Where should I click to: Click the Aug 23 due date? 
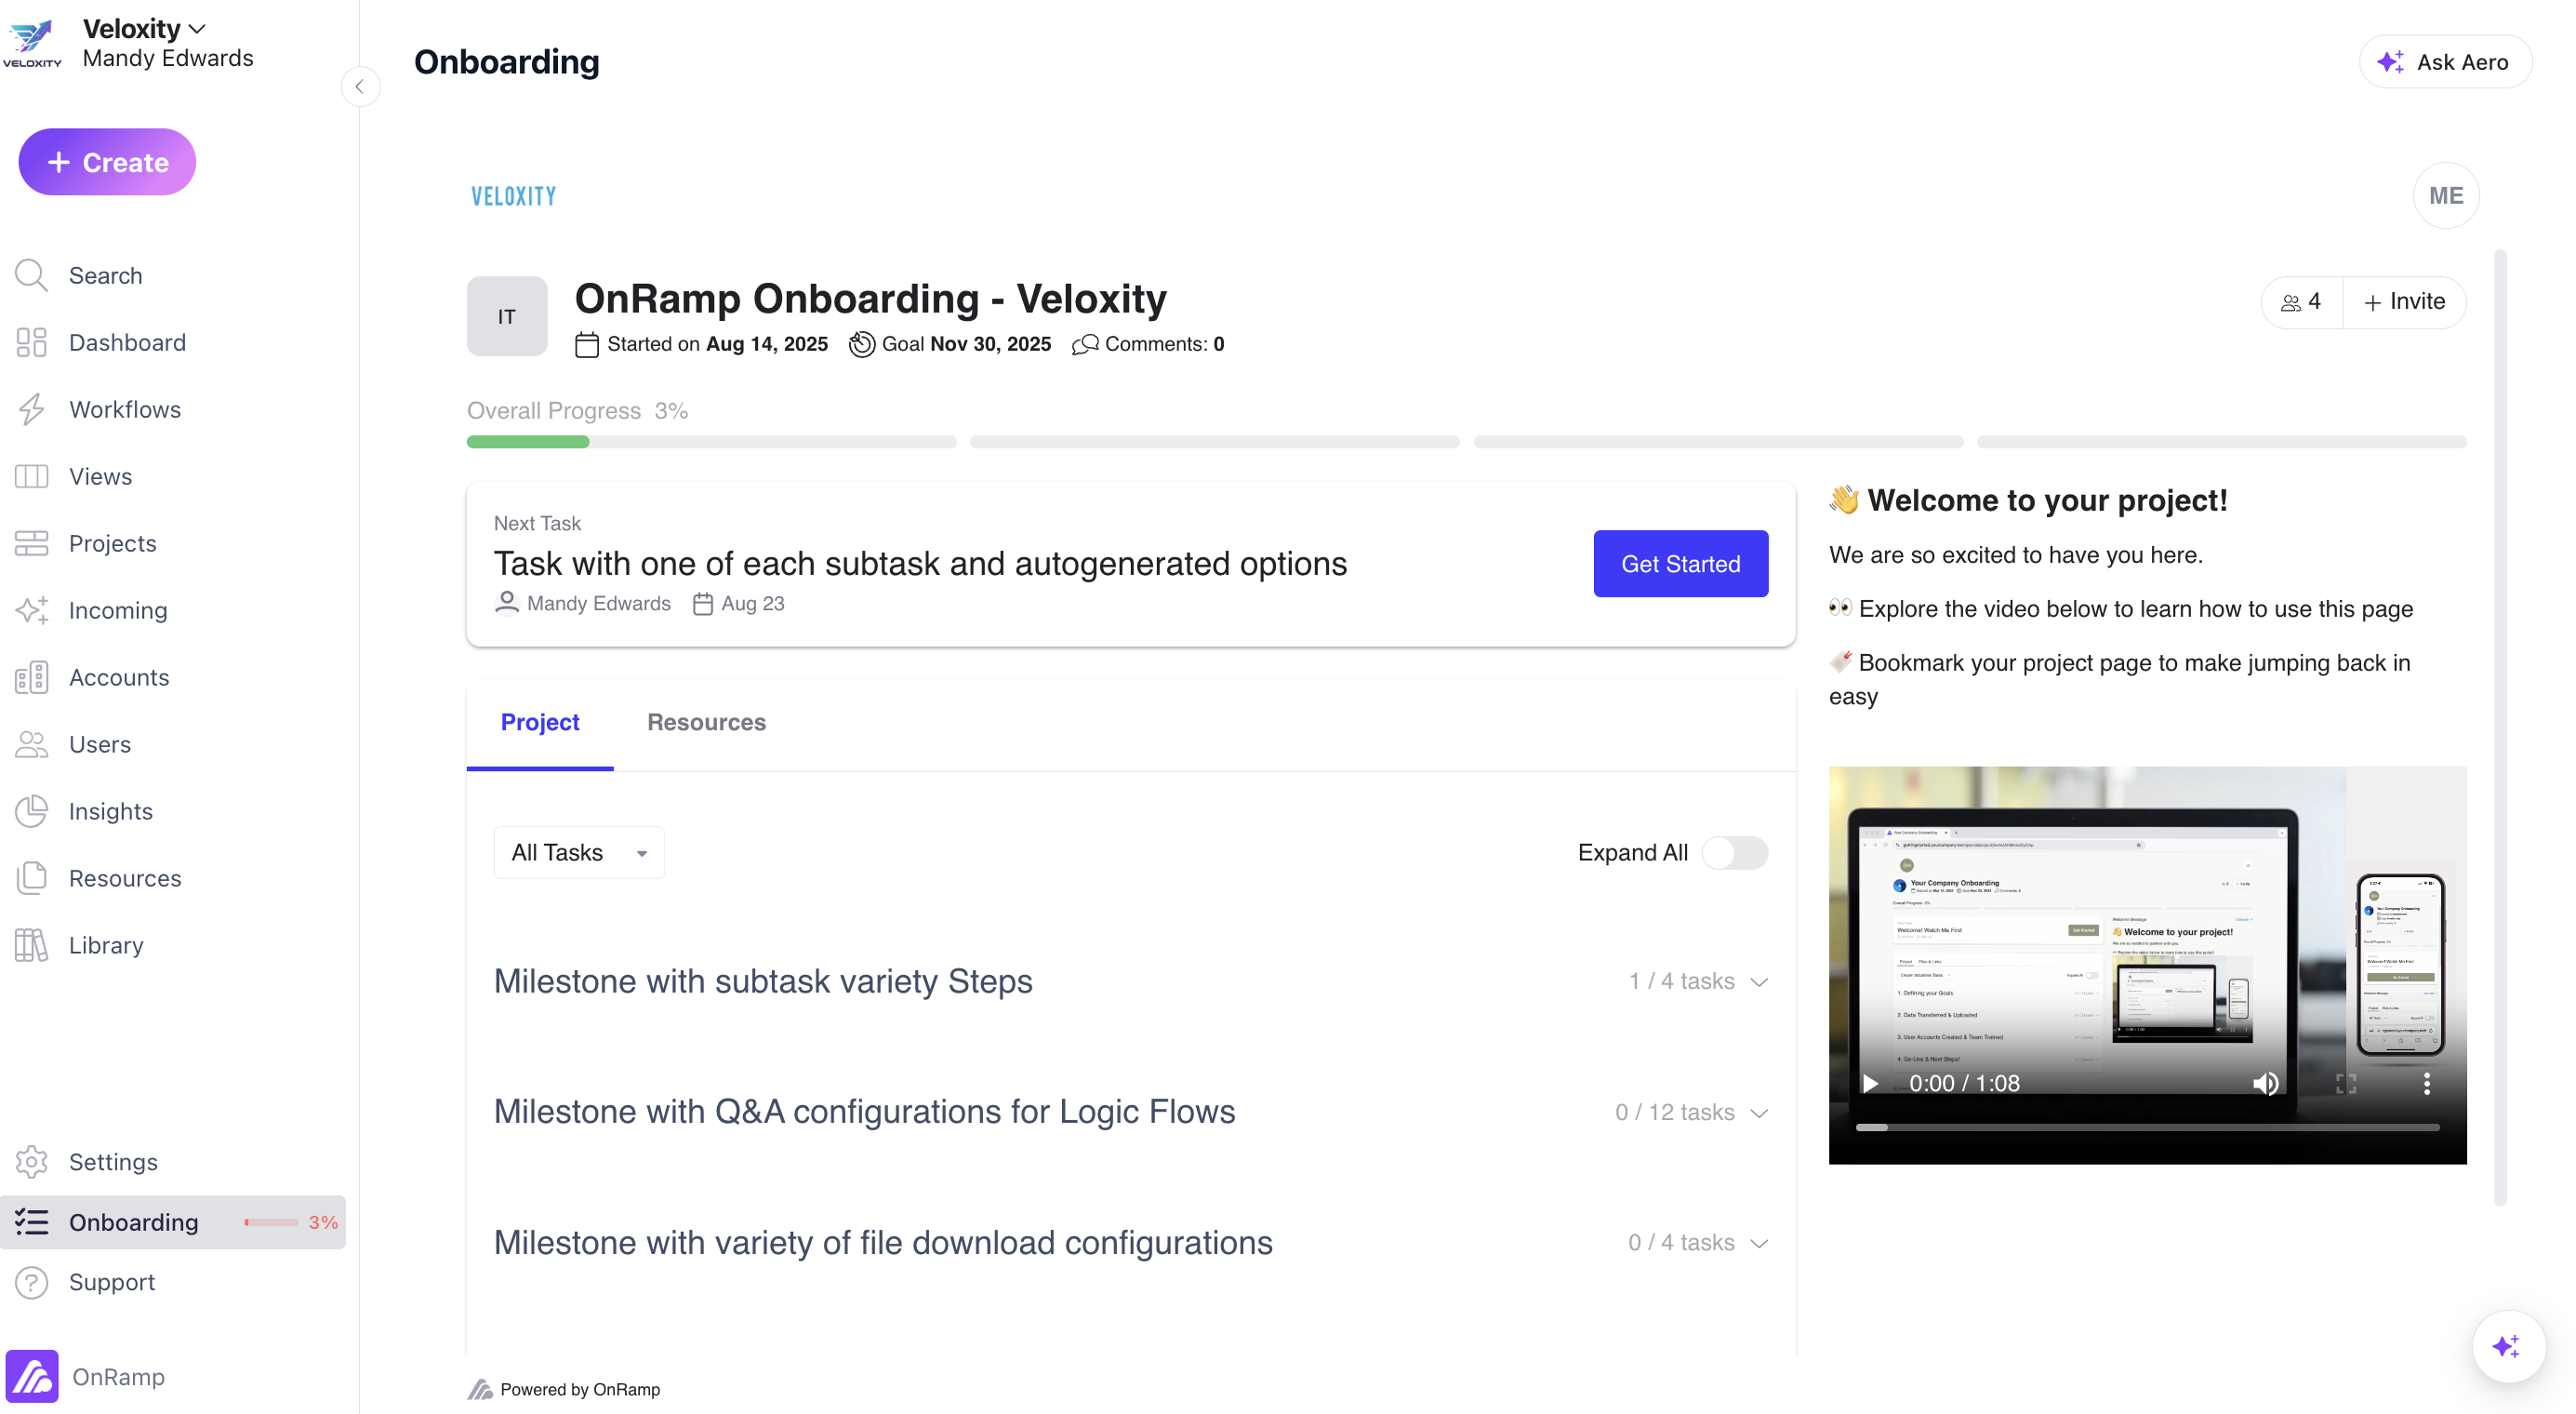[752, 603]
